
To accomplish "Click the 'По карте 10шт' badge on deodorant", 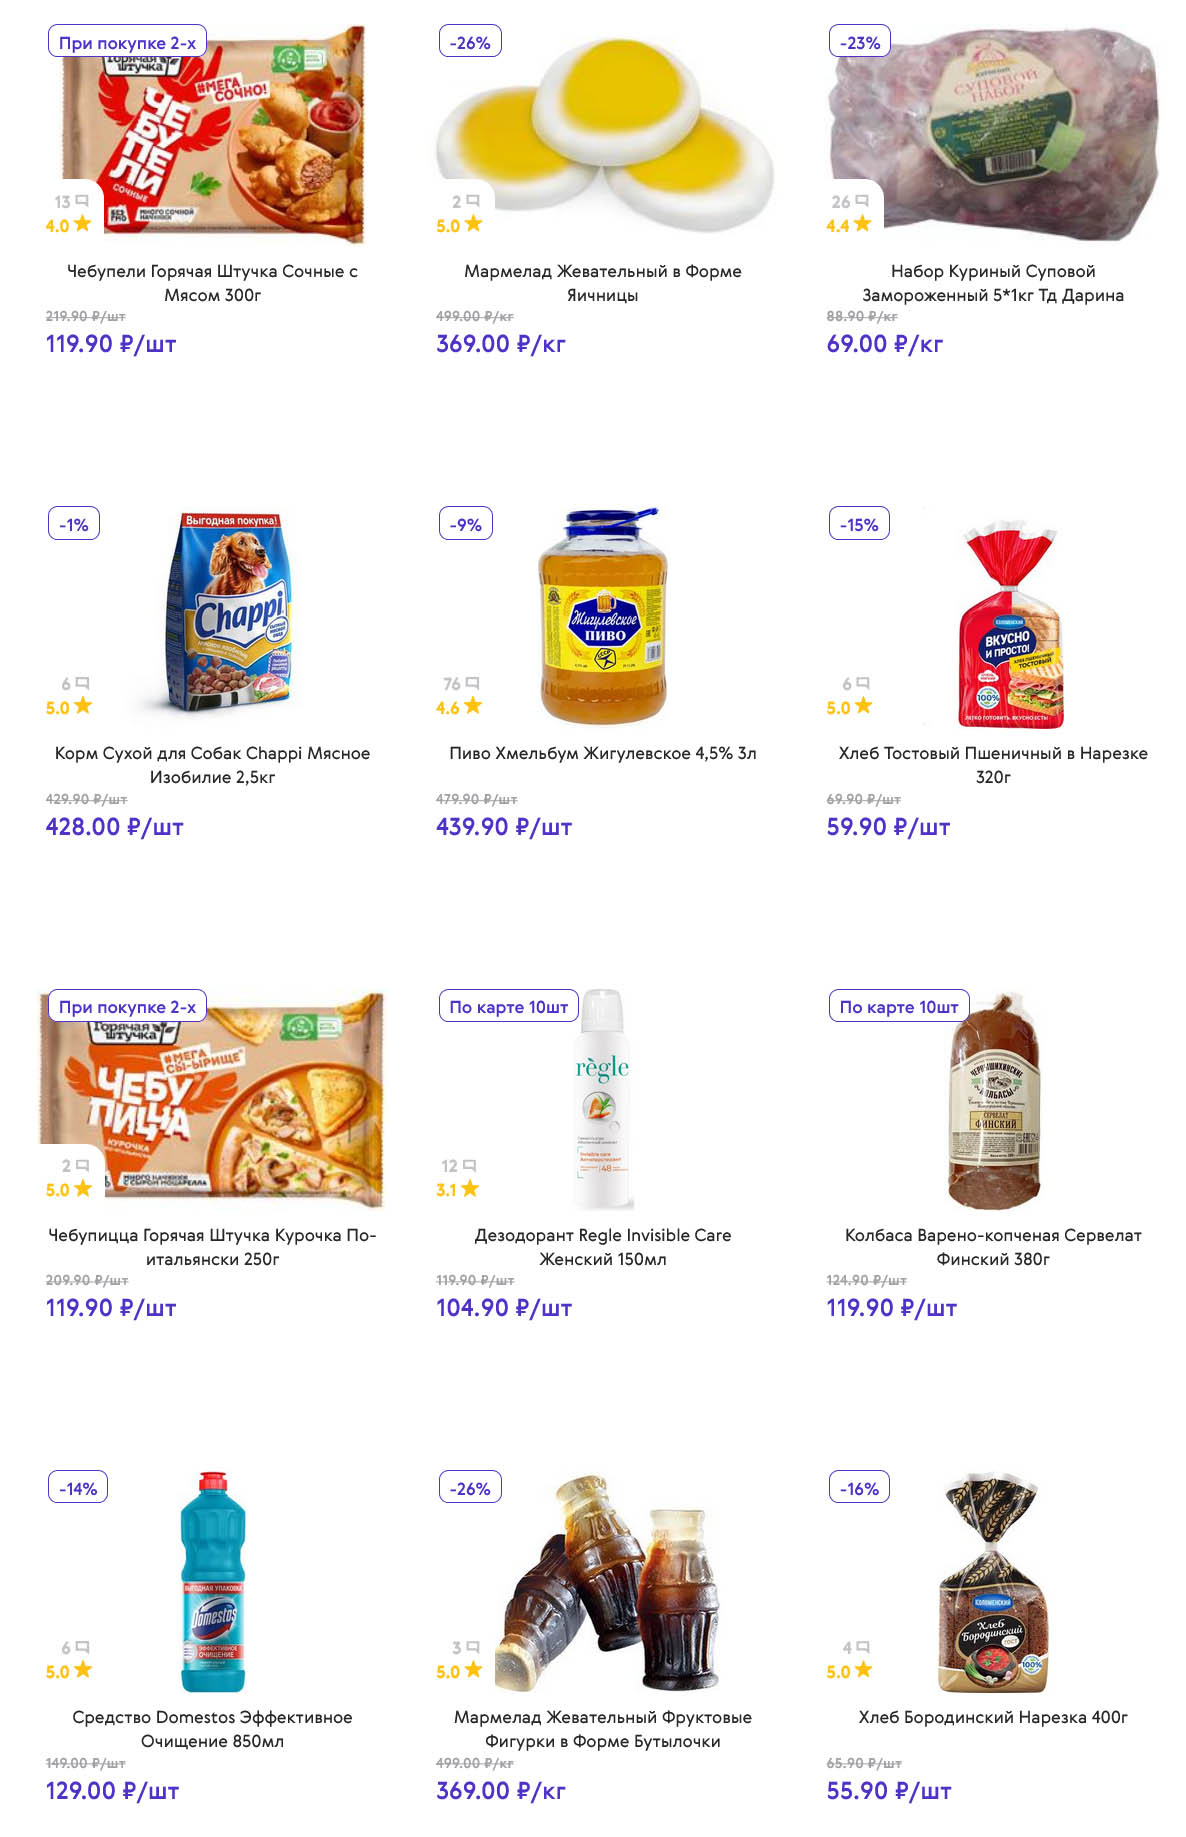I will coord(508,1007).
